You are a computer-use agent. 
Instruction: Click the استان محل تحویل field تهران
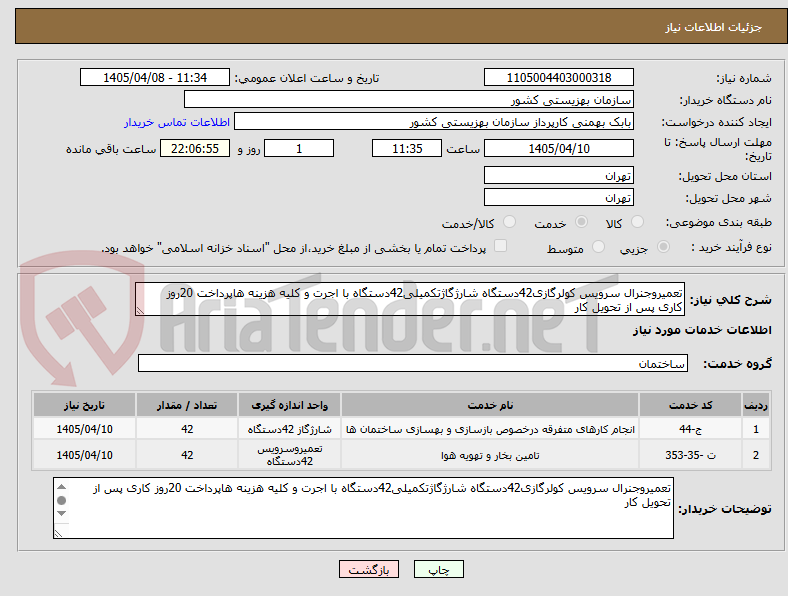[558, 175]
